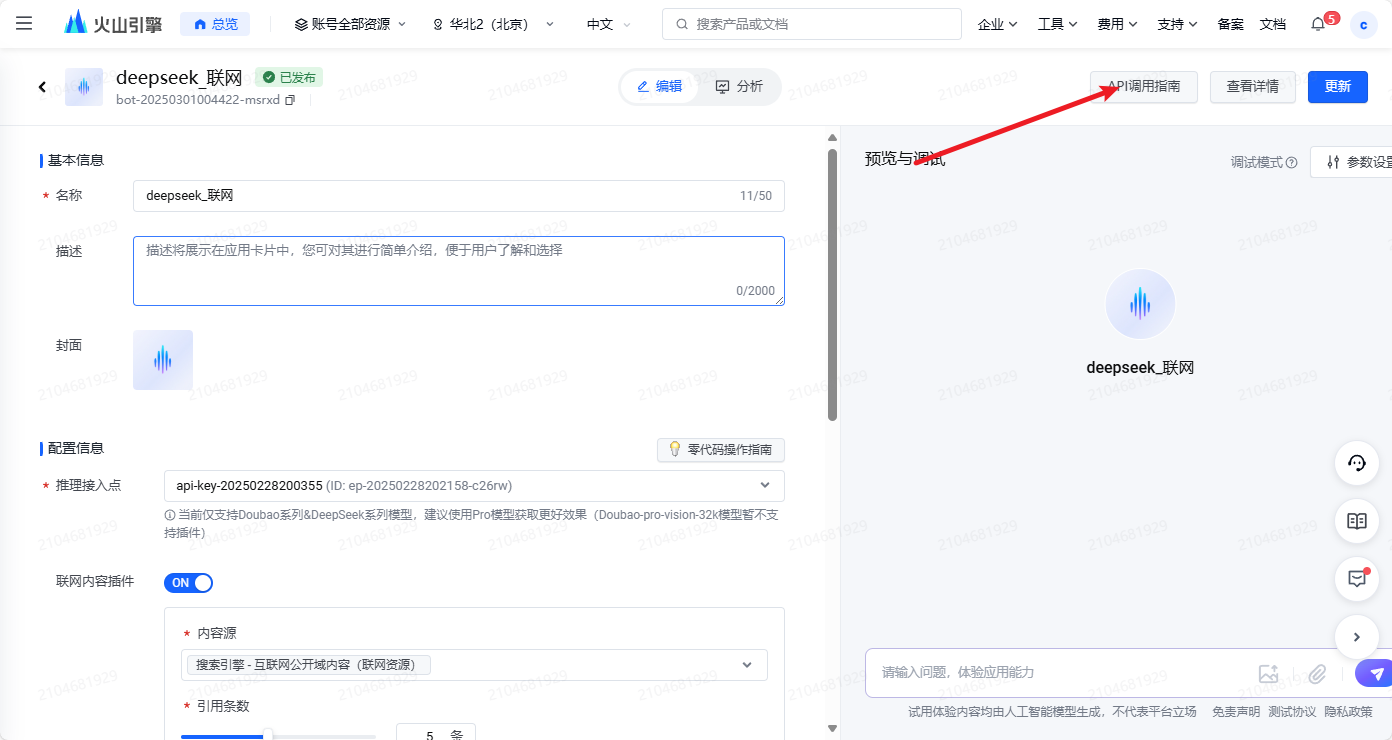The image size is (1392, 740).
Task: Copy the bot ID with the copy icon
Action: [290, 100]
